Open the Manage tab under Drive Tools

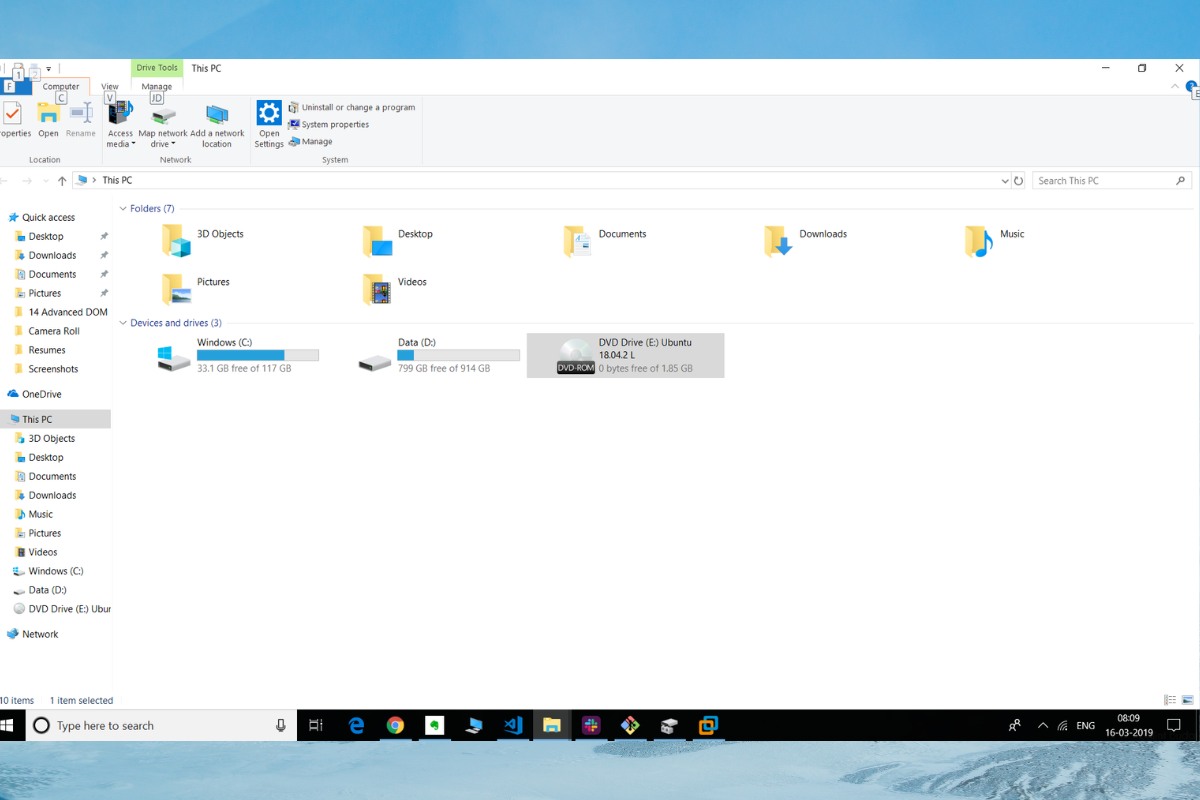(157, 87)
